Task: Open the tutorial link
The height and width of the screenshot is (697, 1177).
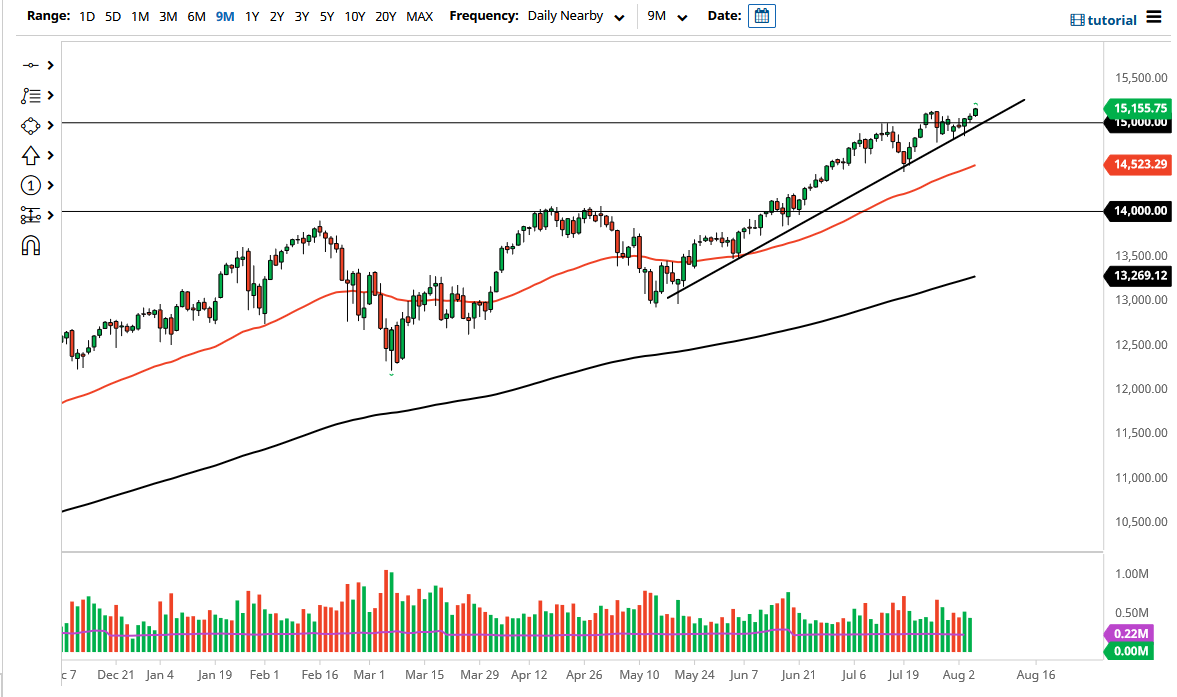Action: pyautogui.click(x=1112, y=19)
